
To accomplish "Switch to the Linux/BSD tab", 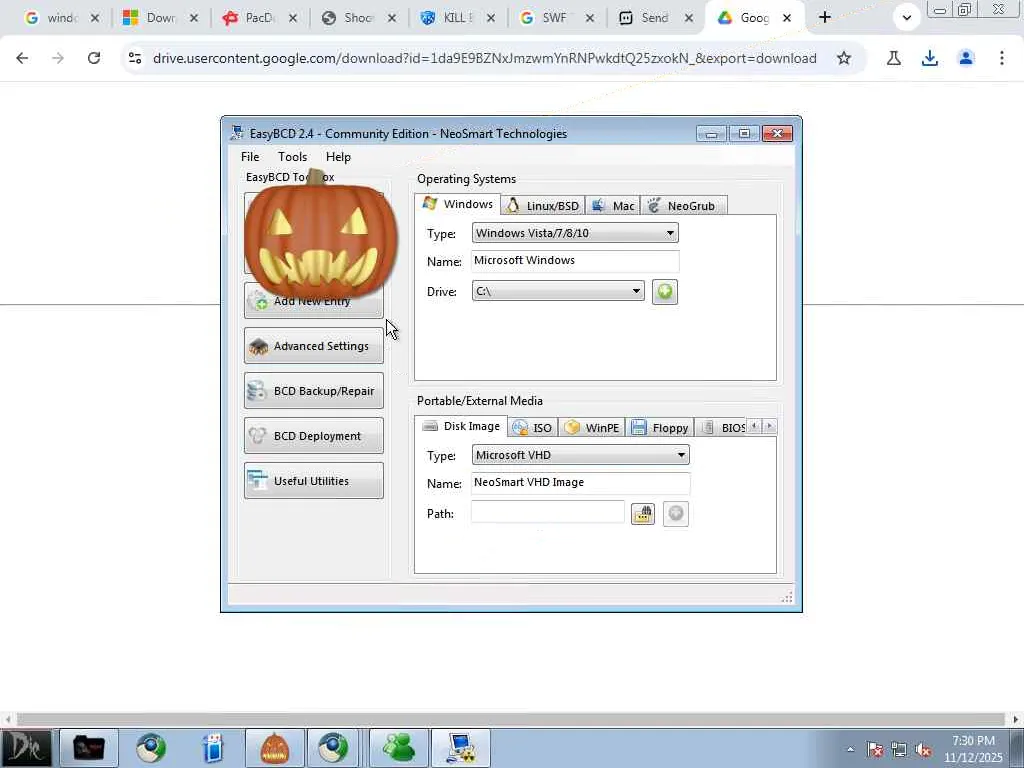I will [x=543, y=206].
